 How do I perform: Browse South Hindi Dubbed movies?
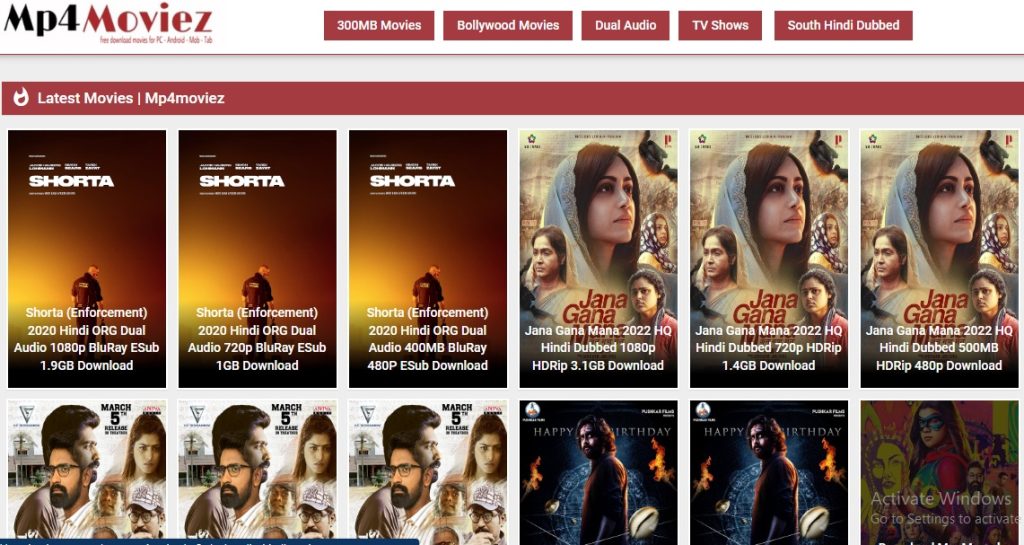pos(843,25)
